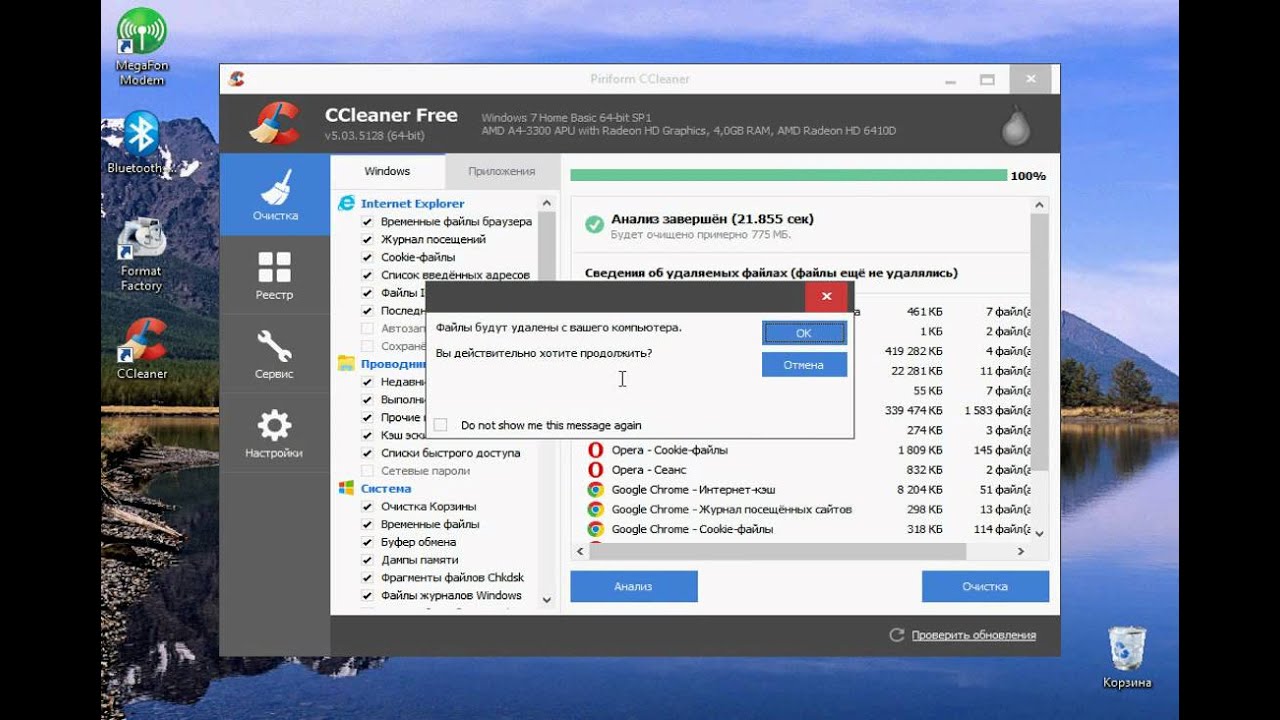The image size is (1280, 720).
Task: Toggle Журнал посещений checkbox
Action: point(367,240)
